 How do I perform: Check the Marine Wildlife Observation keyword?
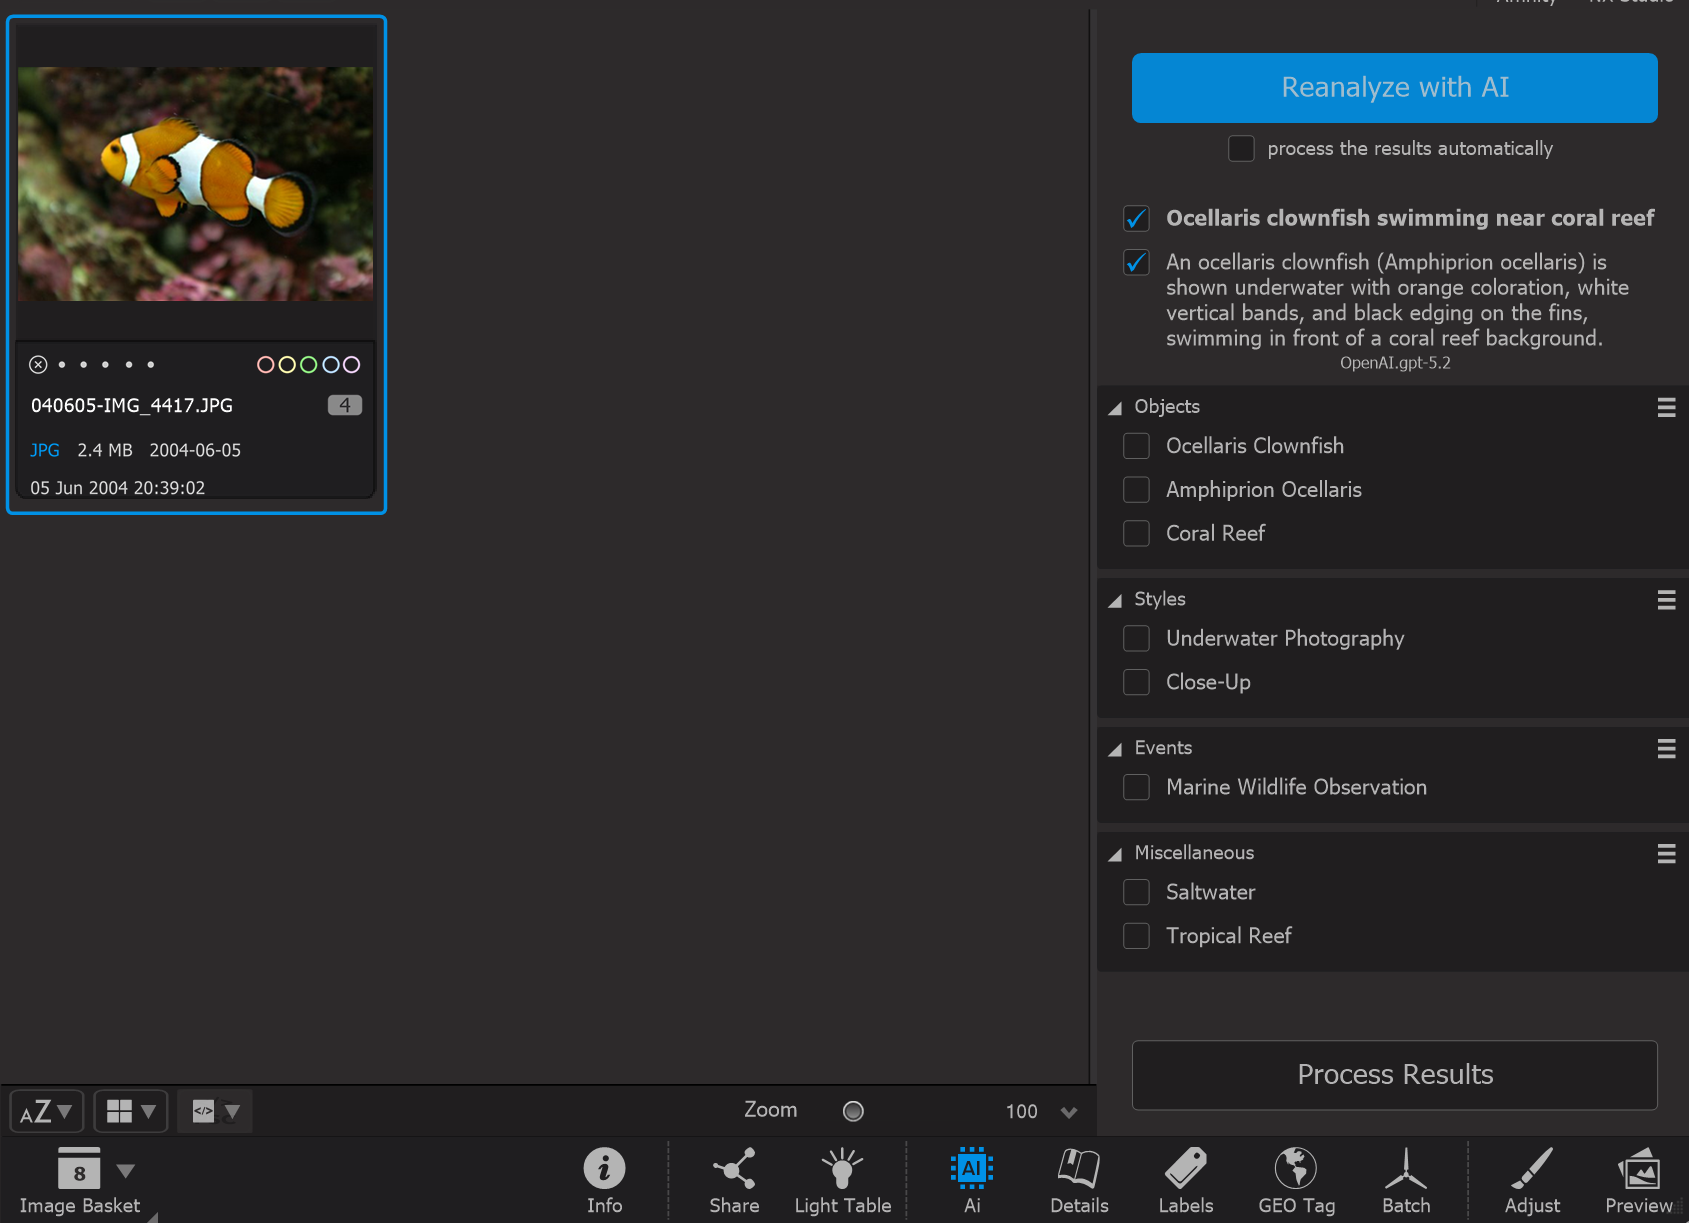pos(1136,787)
